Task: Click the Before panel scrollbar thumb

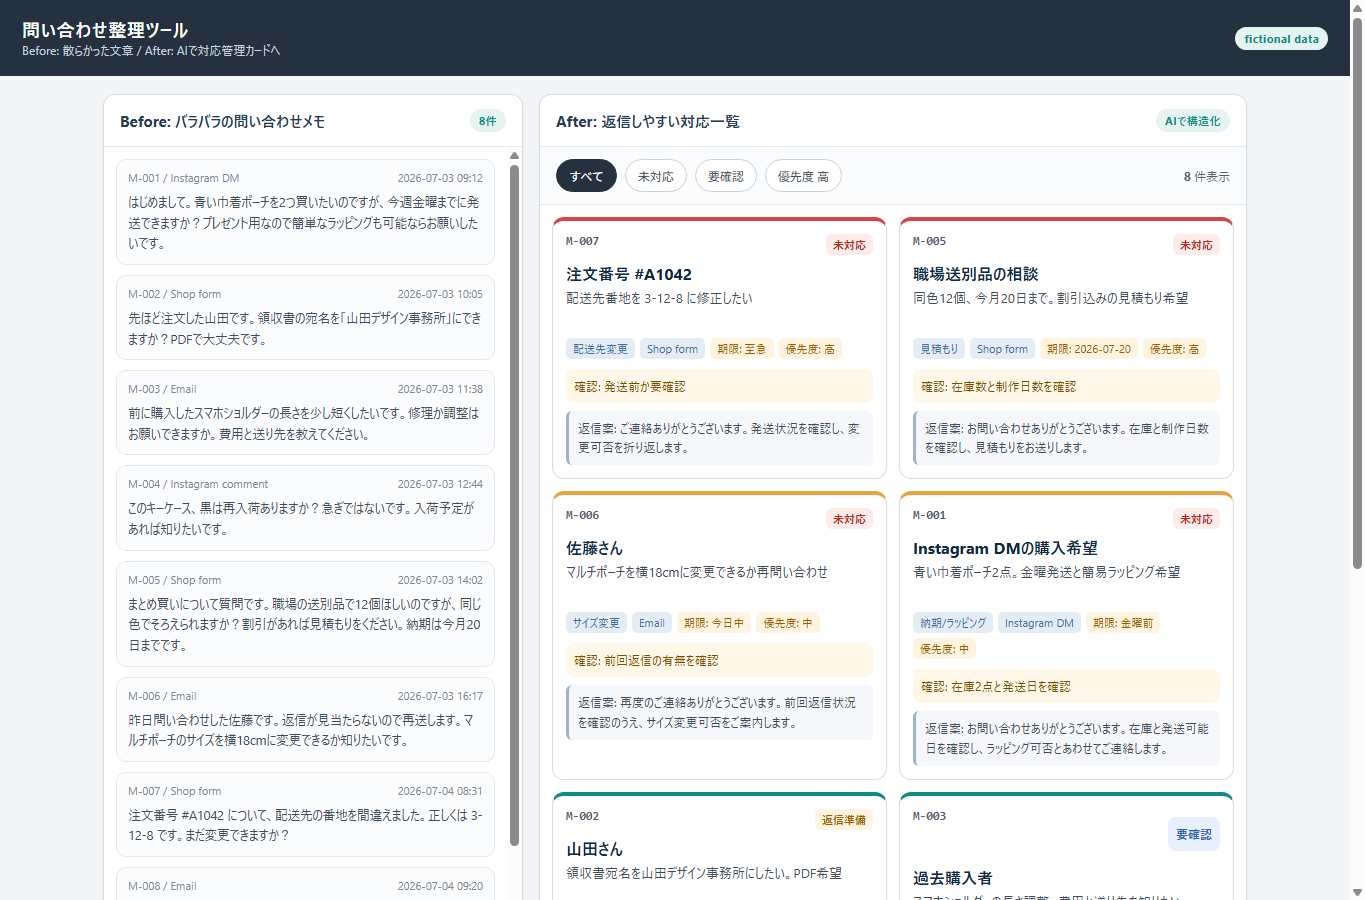Action: point(514,505)
